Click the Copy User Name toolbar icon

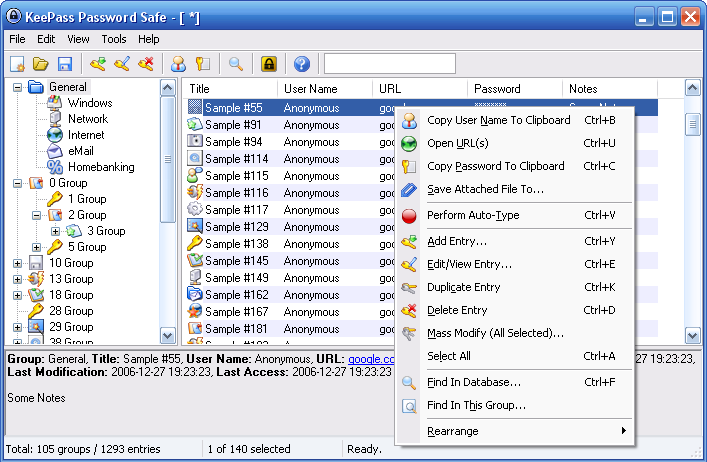point(179,64)
